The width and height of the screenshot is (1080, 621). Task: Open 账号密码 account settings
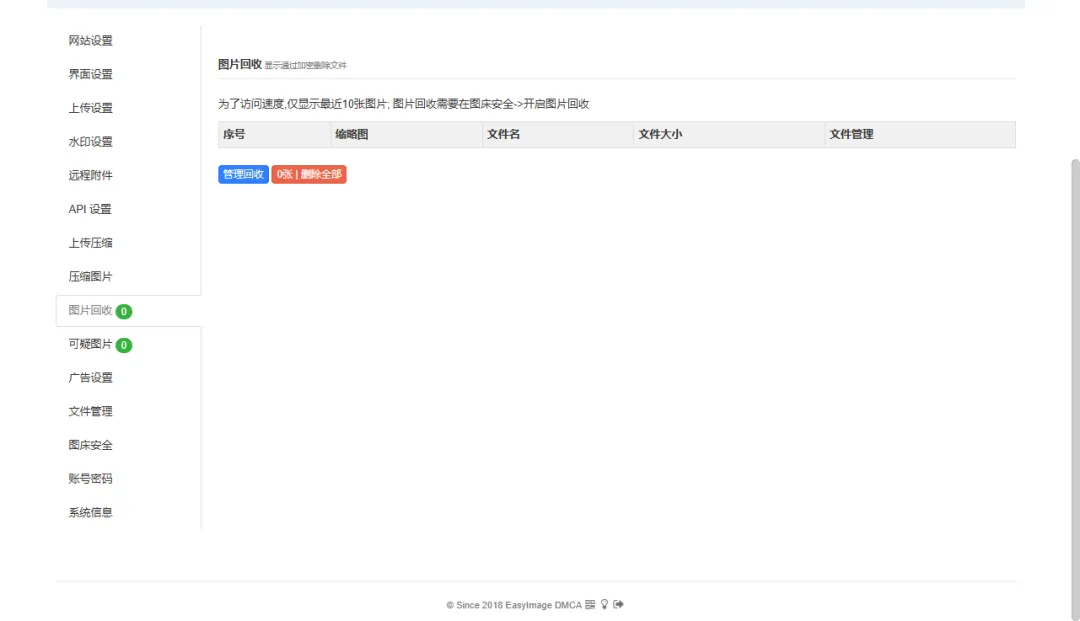tap(89, 478)
